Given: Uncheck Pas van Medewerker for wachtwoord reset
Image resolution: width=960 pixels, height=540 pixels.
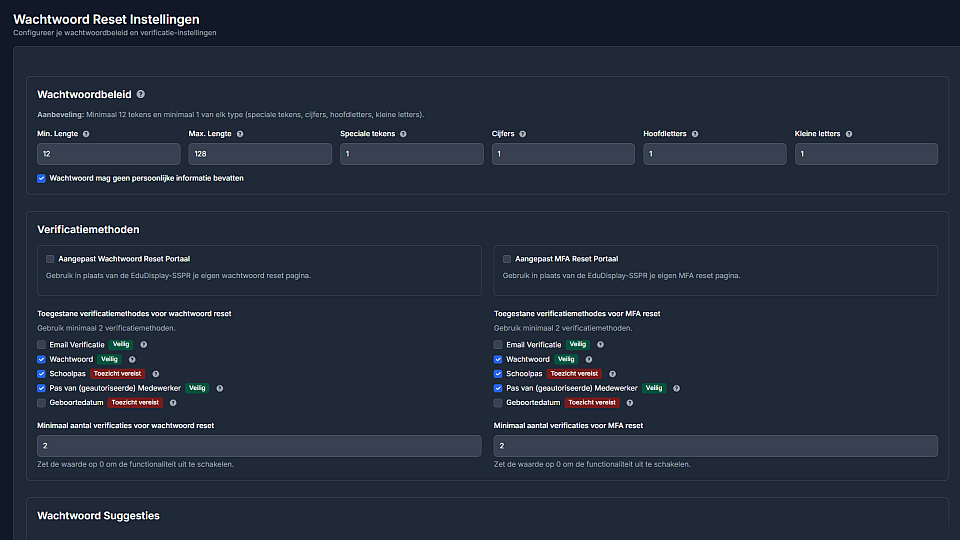Looking at the screenshot, I should click(41, 388).
